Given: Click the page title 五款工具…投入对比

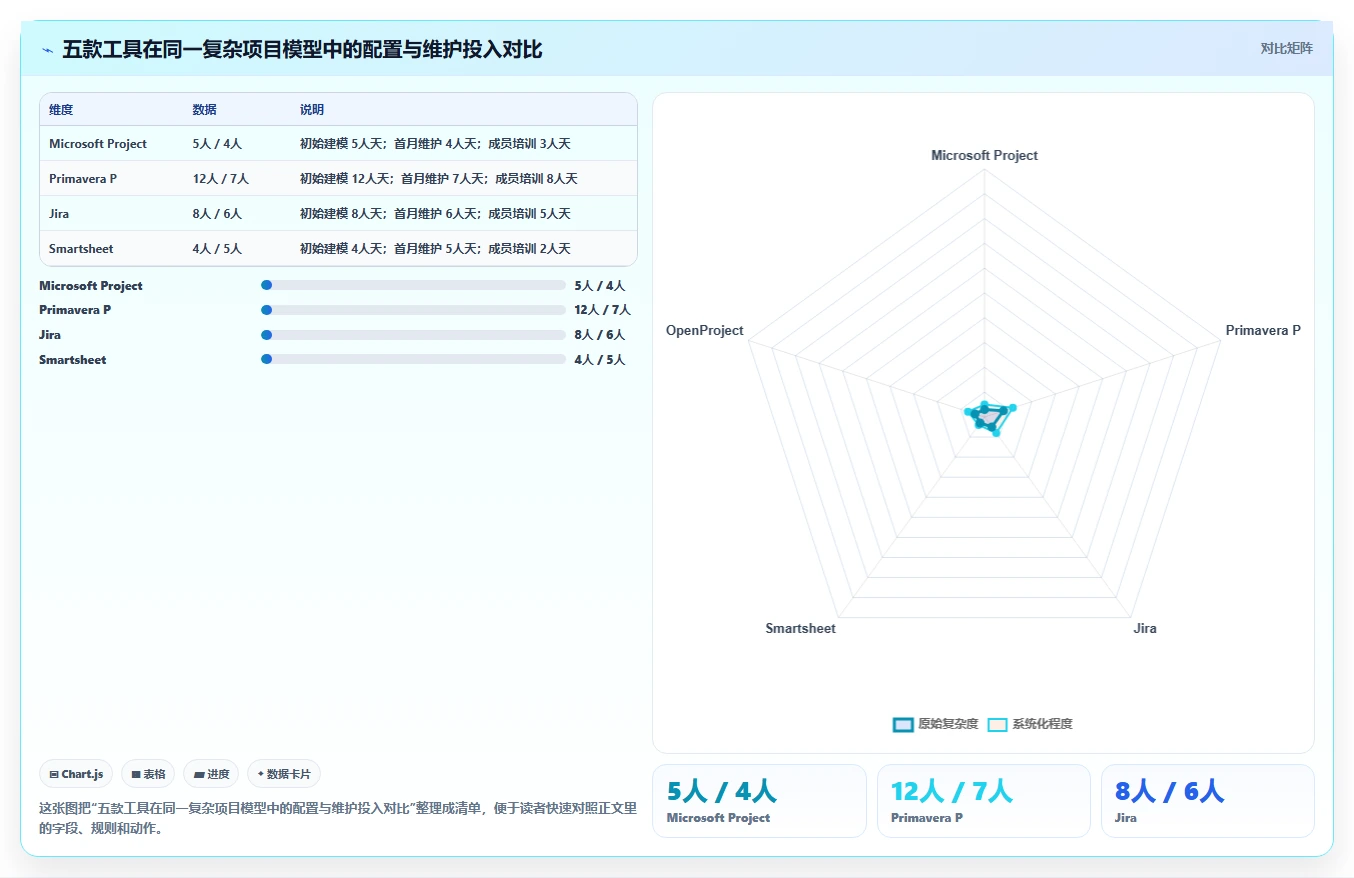Looking at the screenshot, I should point(302,49).
